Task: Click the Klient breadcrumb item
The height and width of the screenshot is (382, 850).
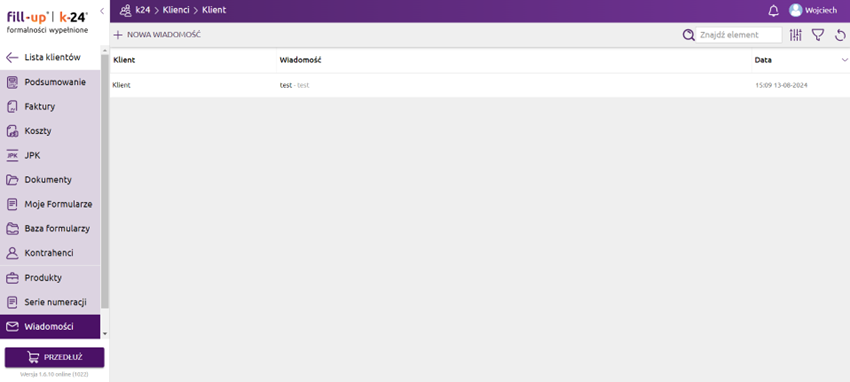Action: [x=214, y=10]
